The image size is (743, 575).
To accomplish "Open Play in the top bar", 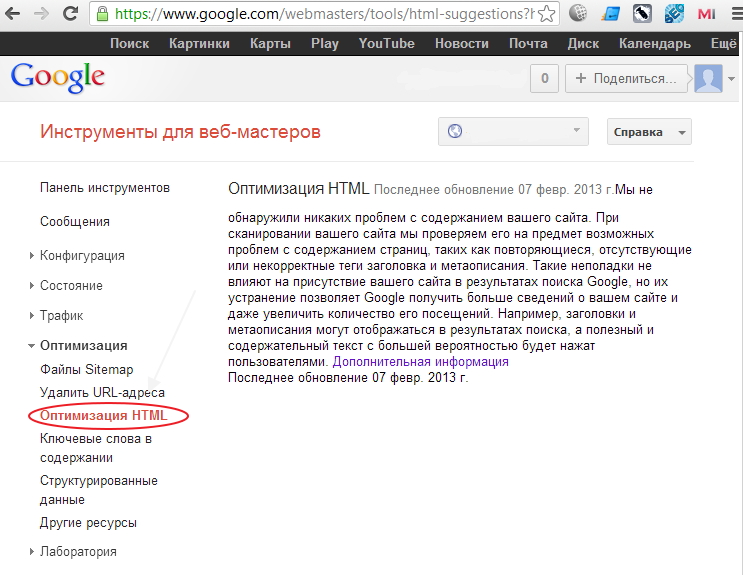I will 325,44.
